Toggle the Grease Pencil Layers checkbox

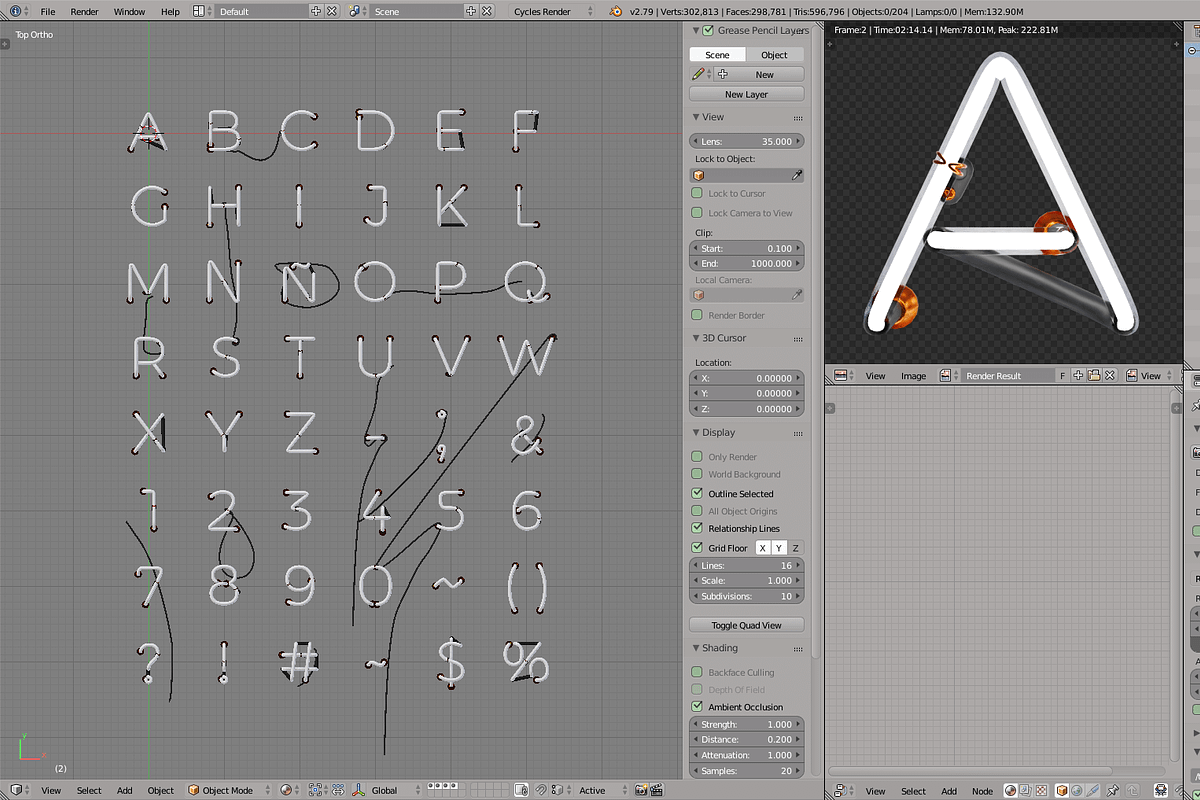click(x=709, y=30)
